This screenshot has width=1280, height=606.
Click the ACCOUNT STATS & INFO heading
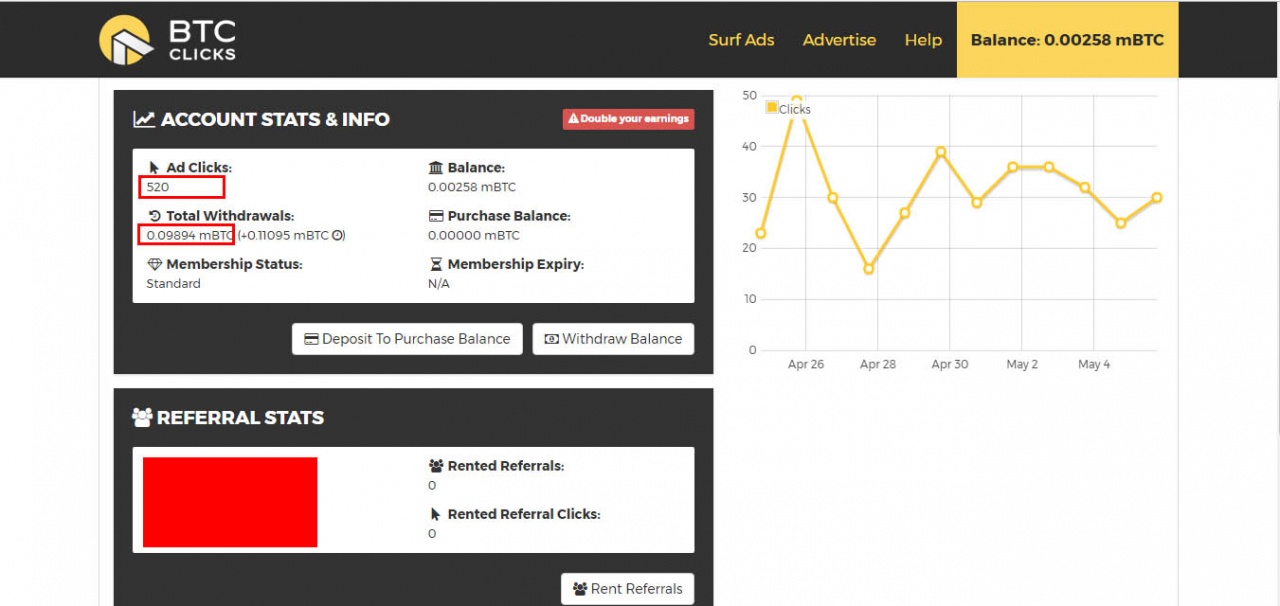(x=275, y=119)
